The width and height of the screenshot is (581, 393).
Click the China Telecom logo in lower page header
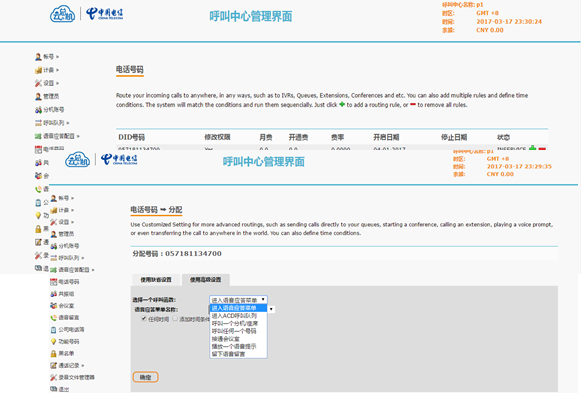tap(119, 159)
